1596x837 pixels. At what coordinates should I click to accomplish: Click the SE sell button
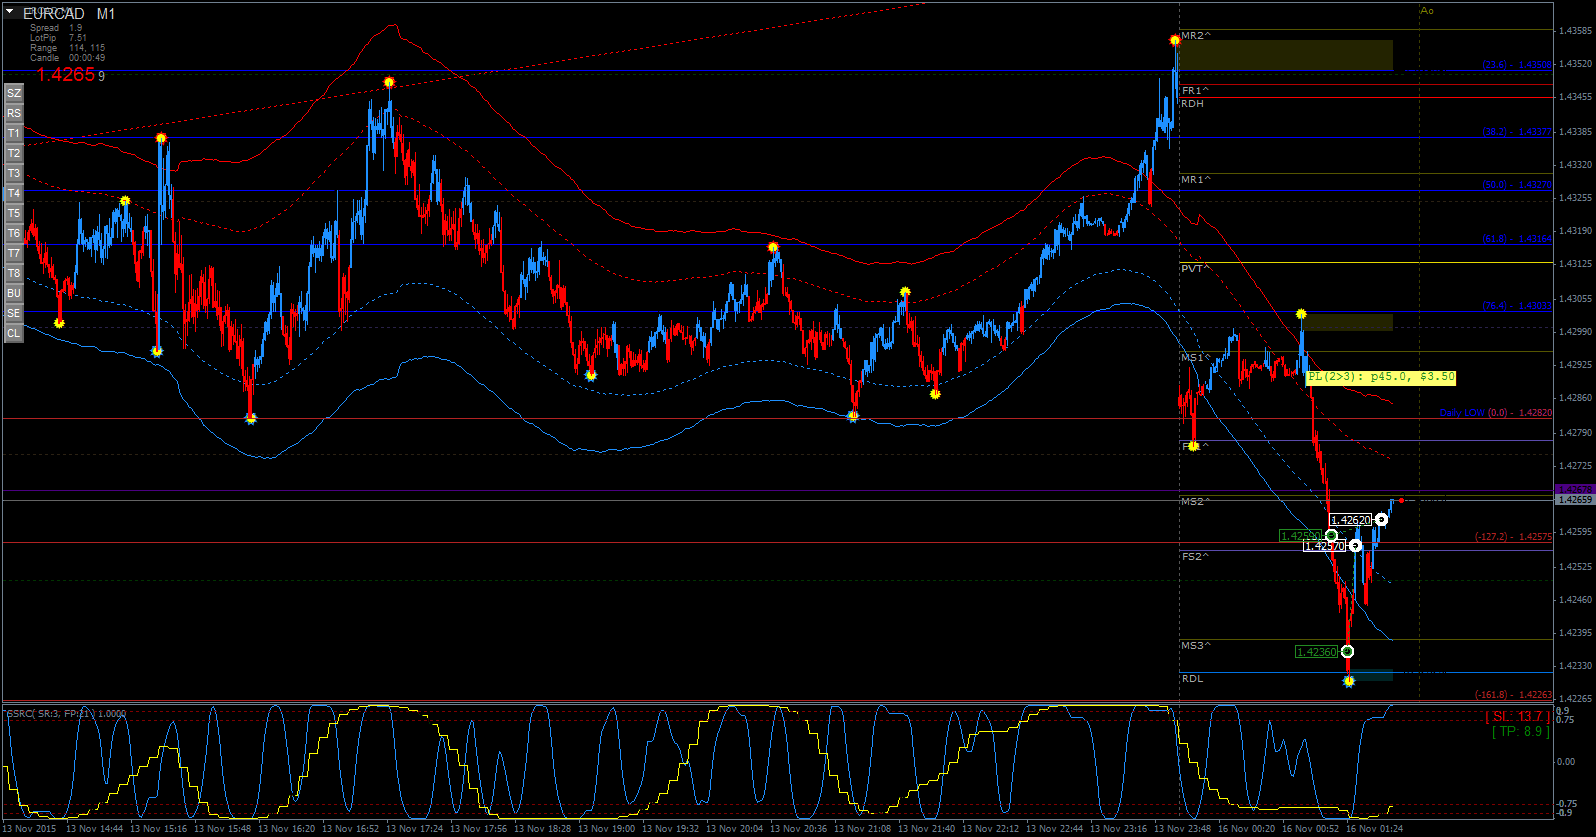(14, 313)
